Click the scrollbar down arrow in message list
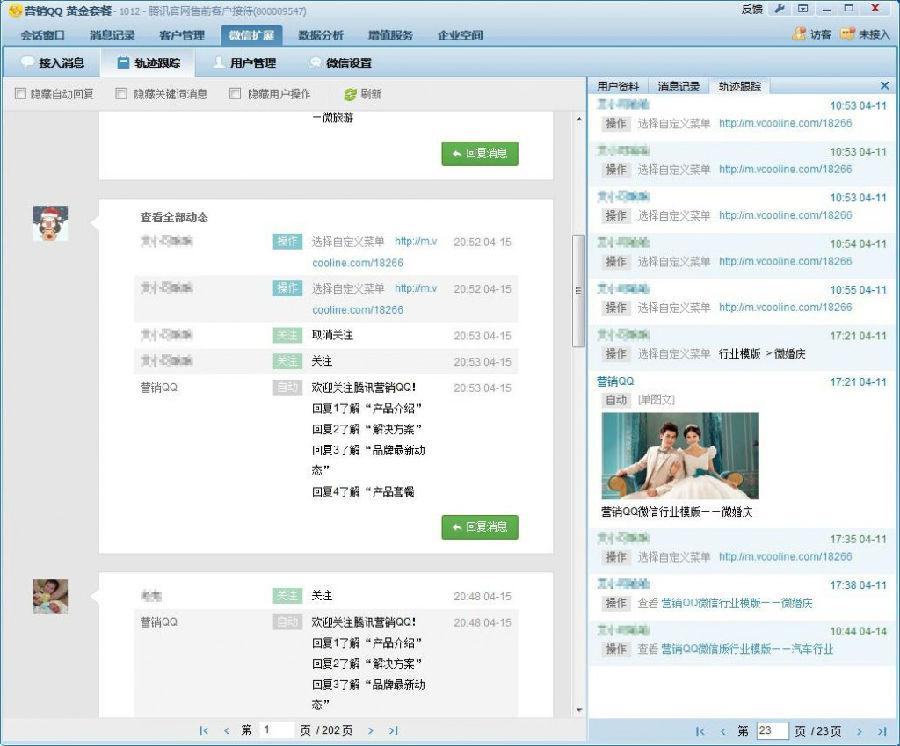This screenshot has height=746, width=900. (x=579, y=710)
